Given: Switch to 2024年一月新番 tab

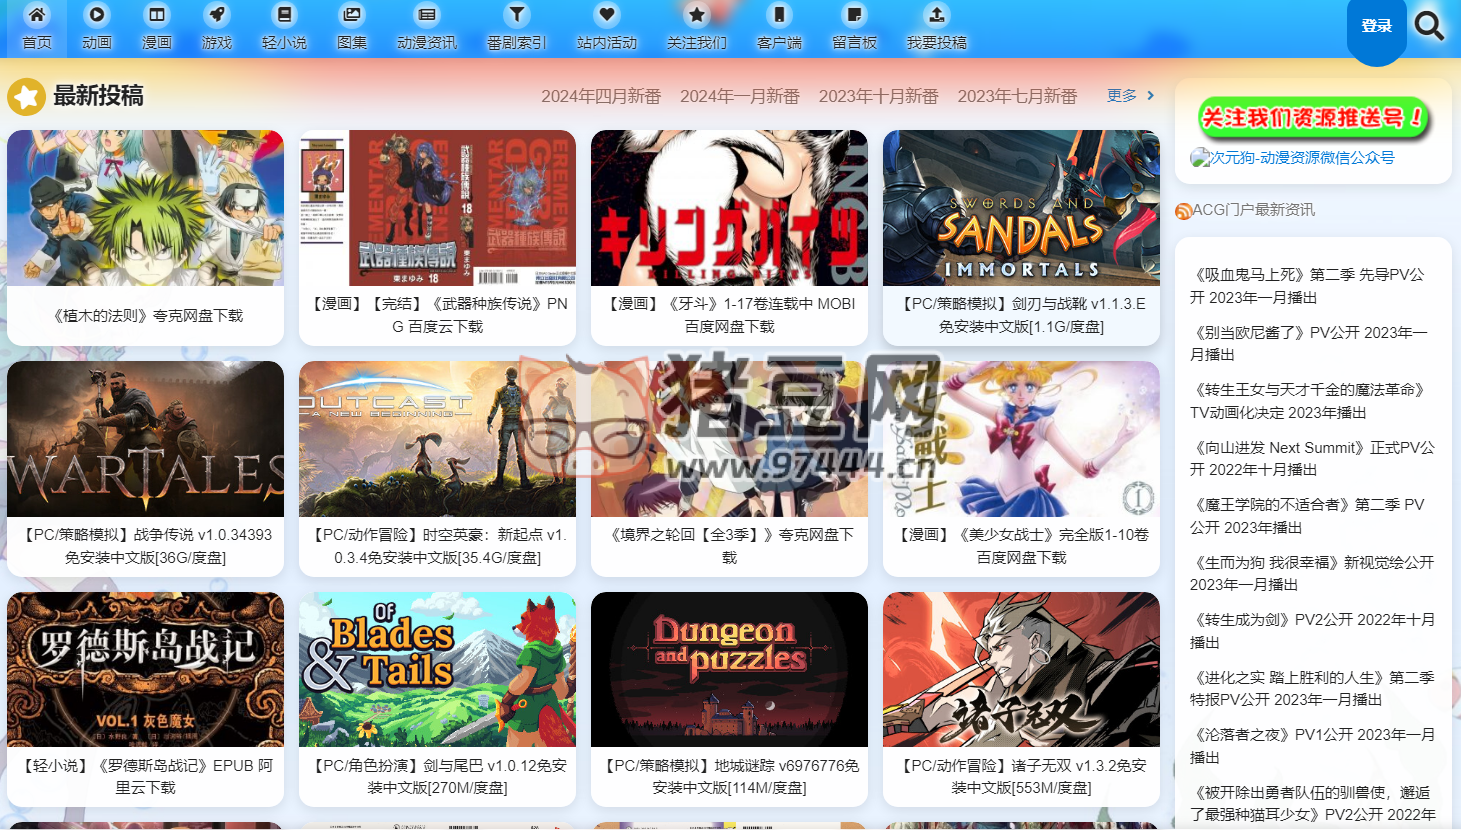Looking at the screenshot, I should tap(740, 96).
